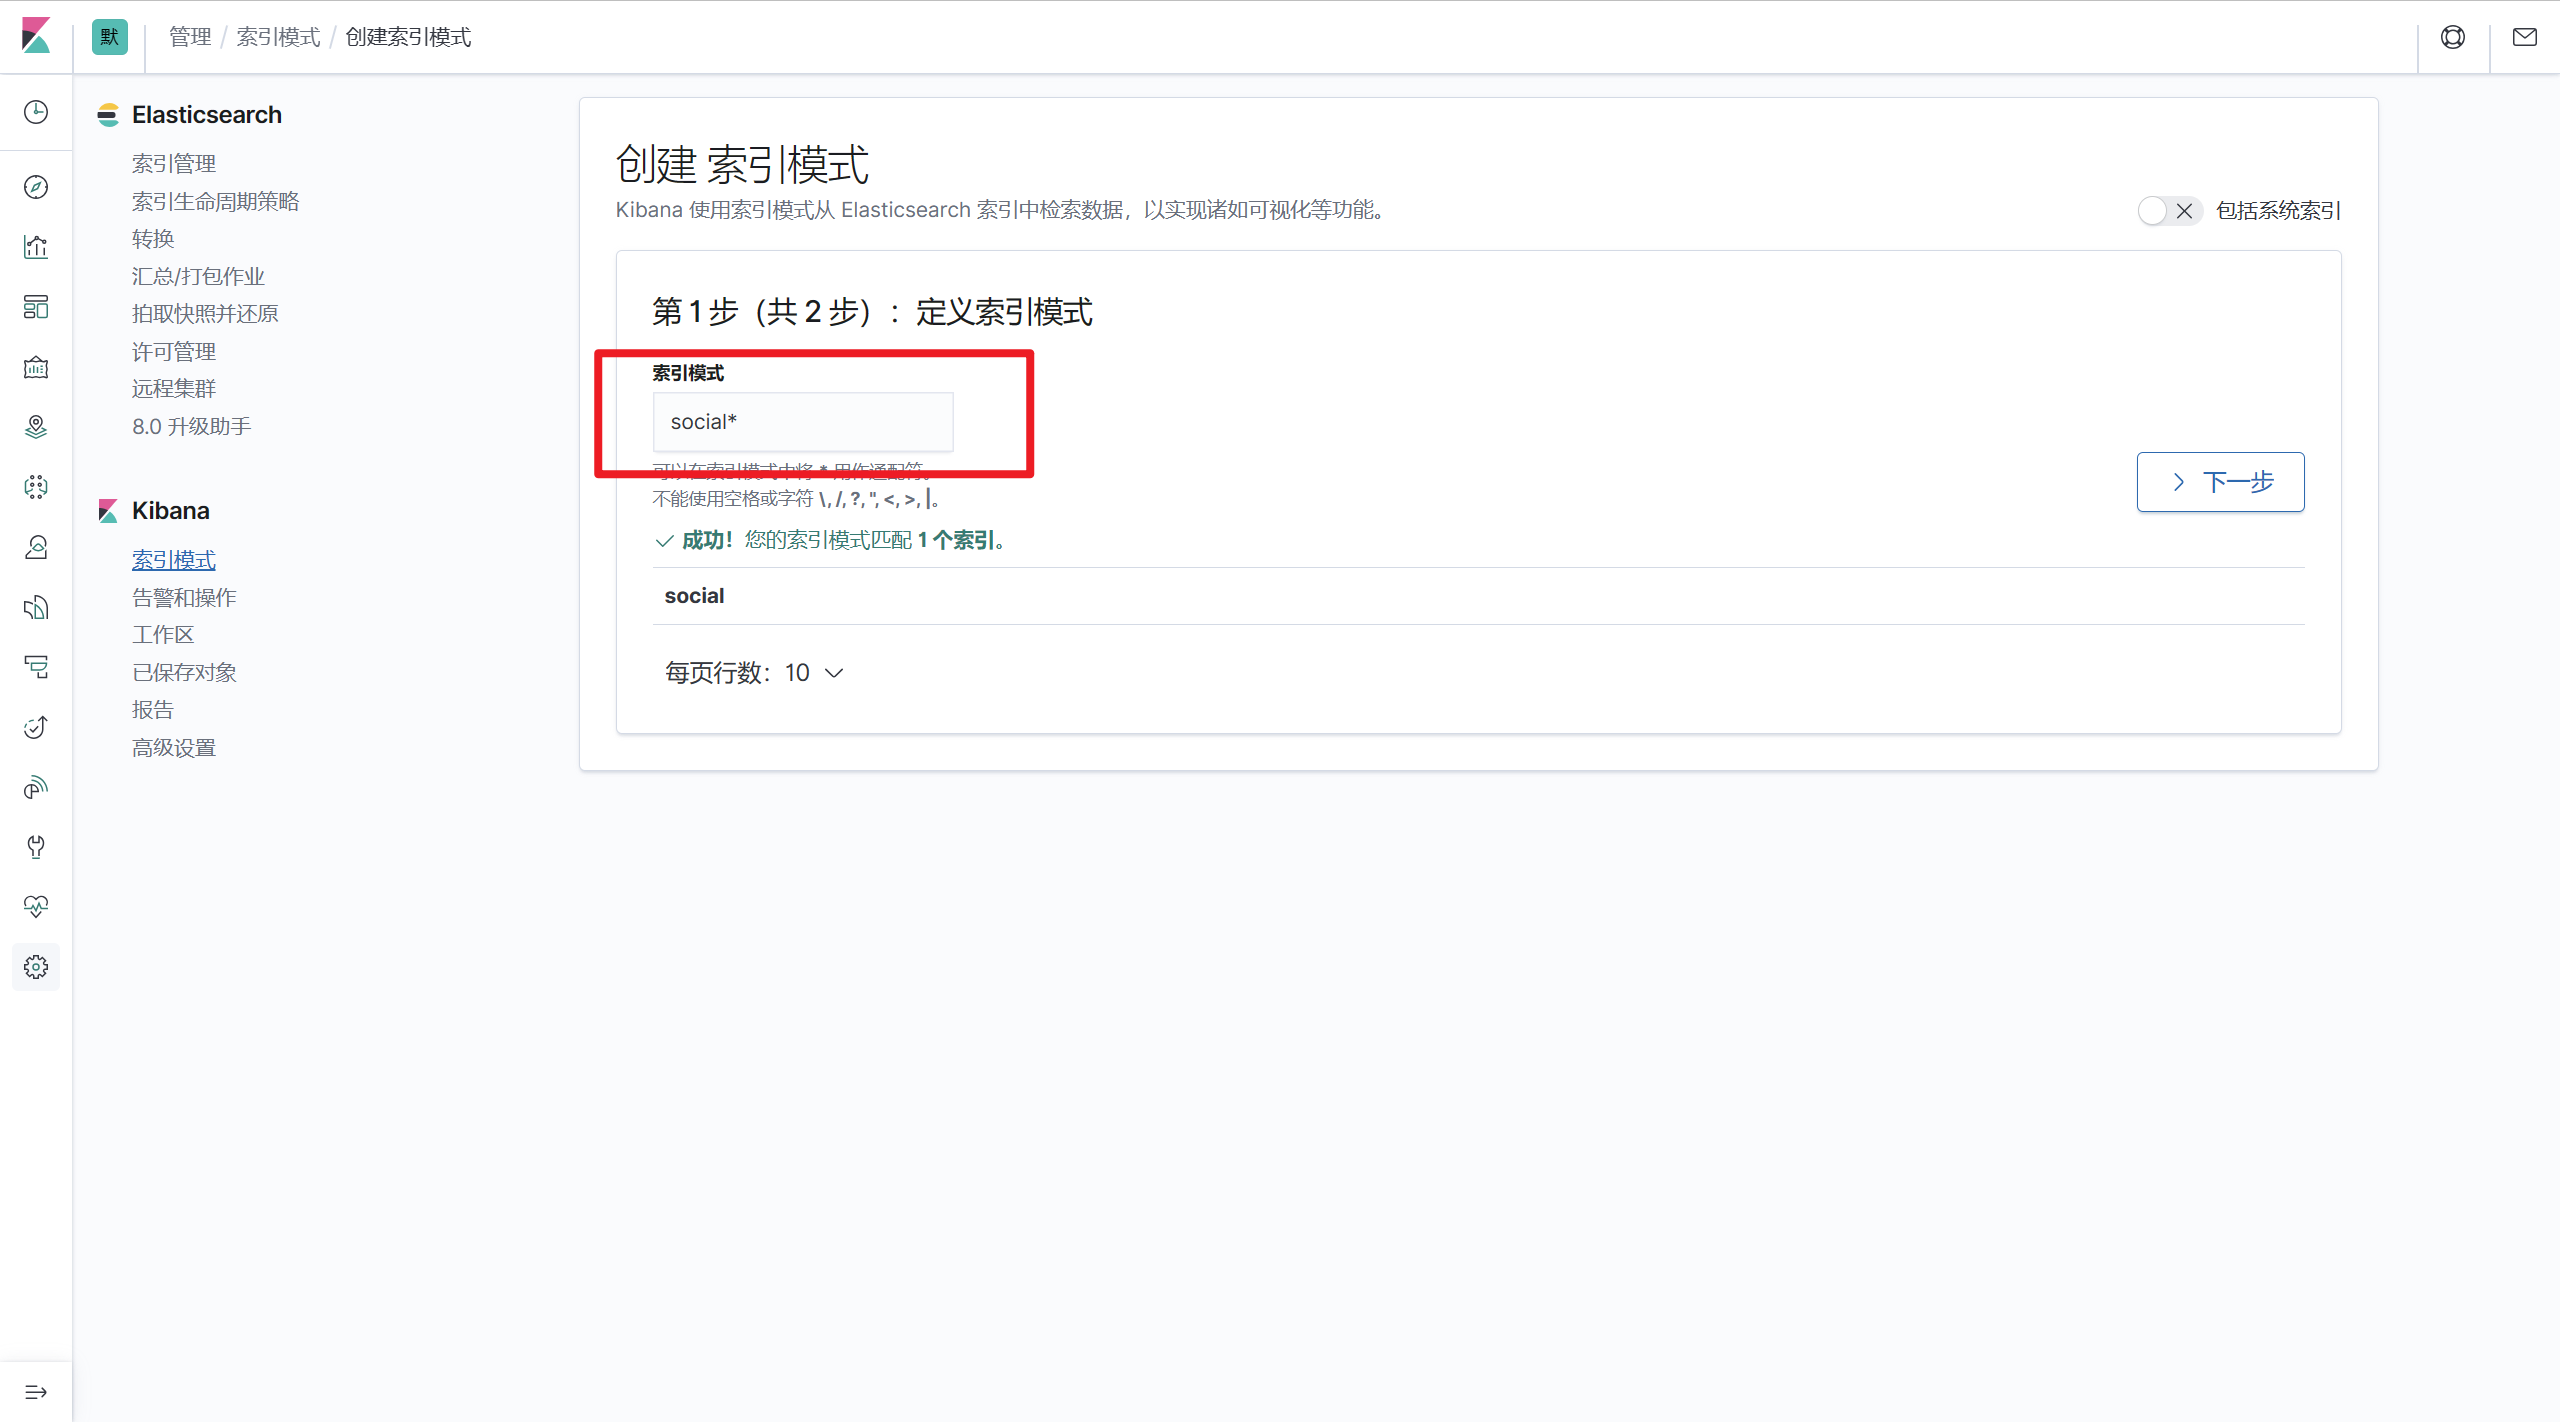Viewport: 2560px width, 1422px height.
Task: Expand the 每页行数 10 dropdown
Action: point(755,673)
